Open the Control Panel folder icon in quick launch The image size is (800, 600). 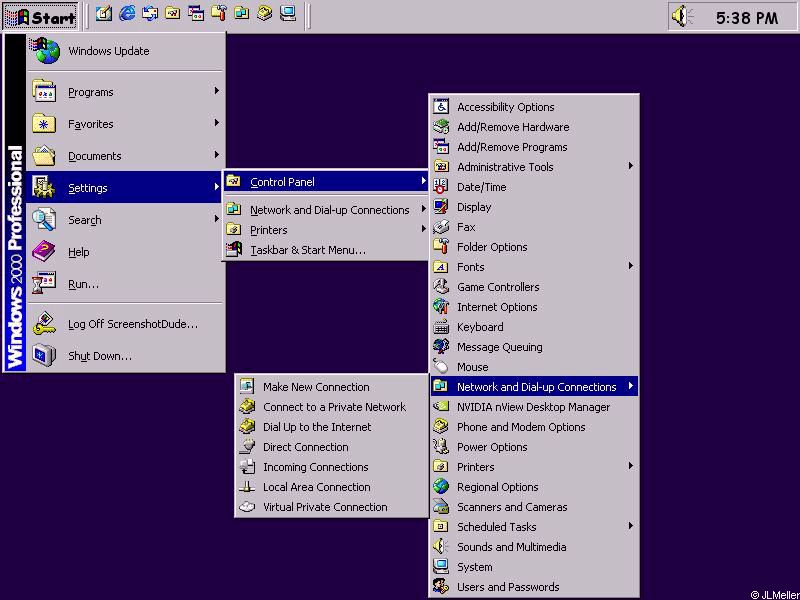pyautogui.click(x=173, y=14)
